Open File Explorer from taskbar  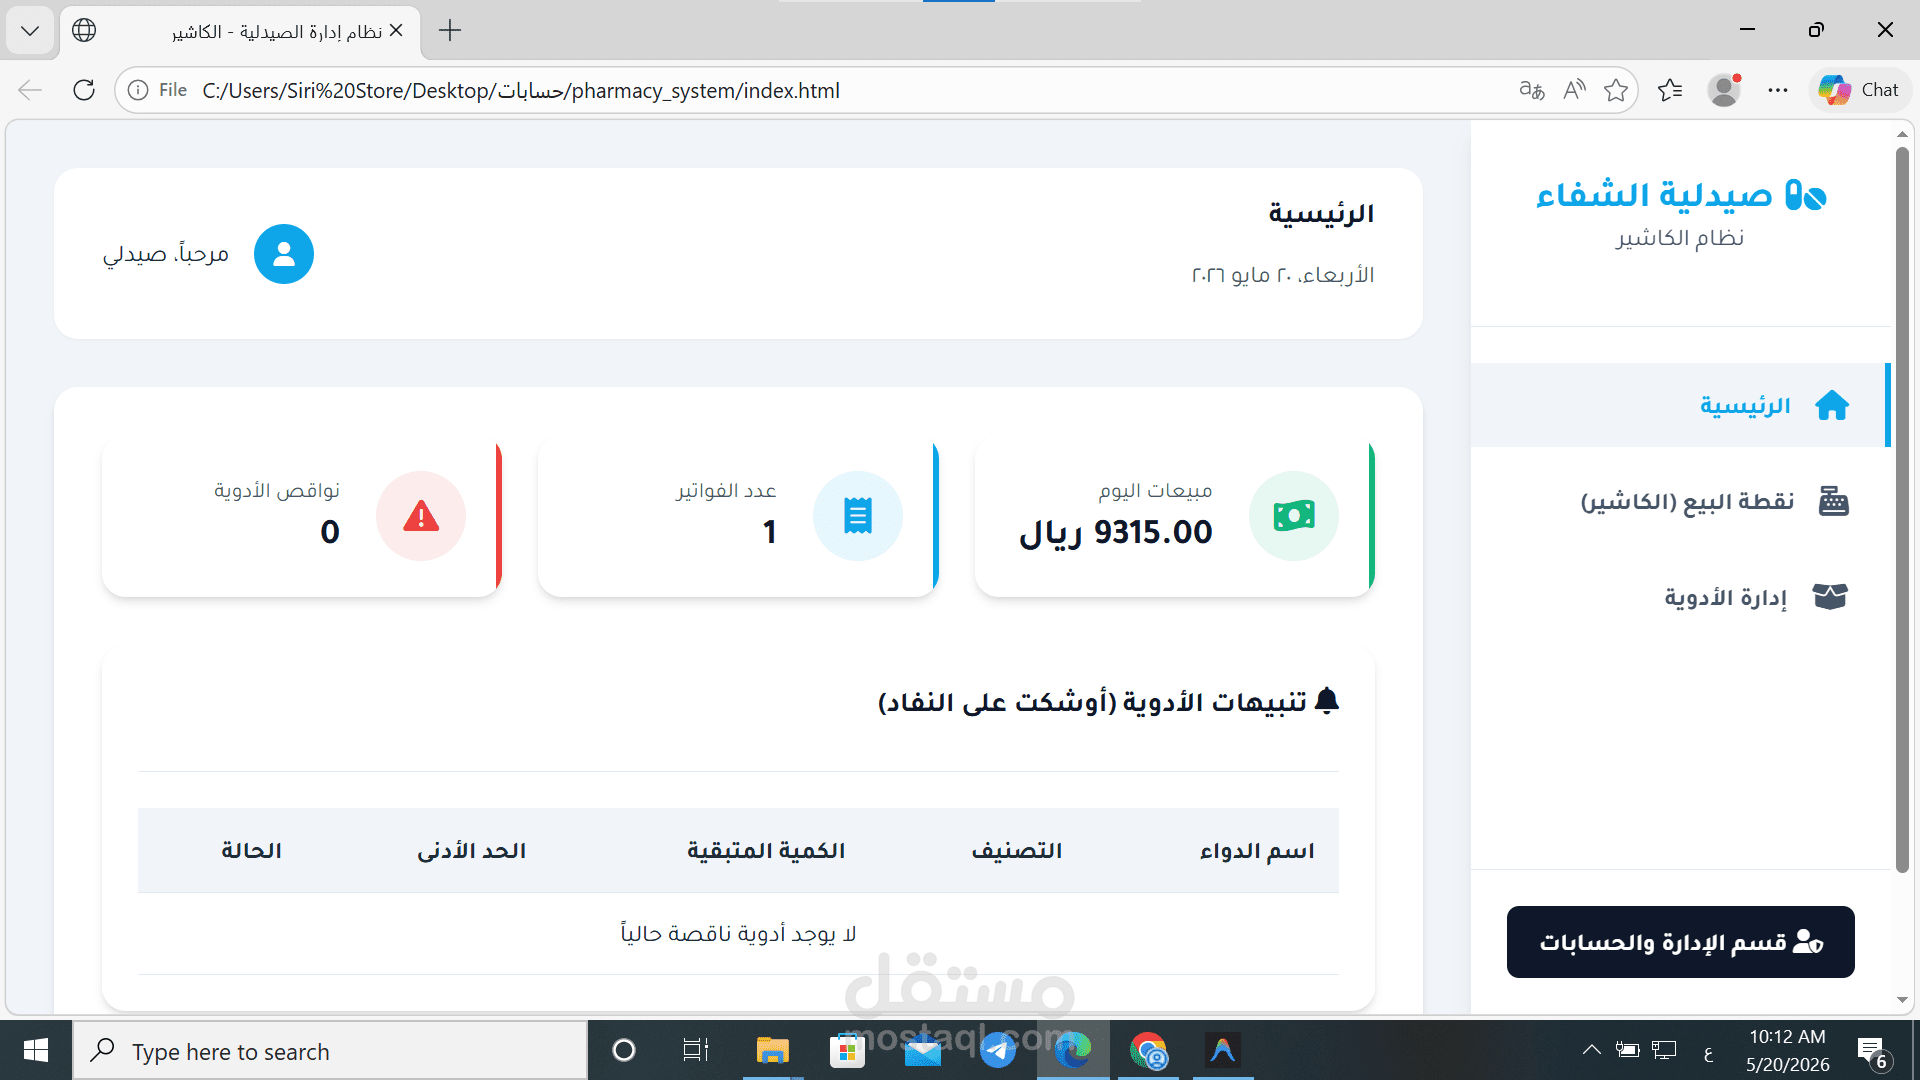coord(772,1050)
